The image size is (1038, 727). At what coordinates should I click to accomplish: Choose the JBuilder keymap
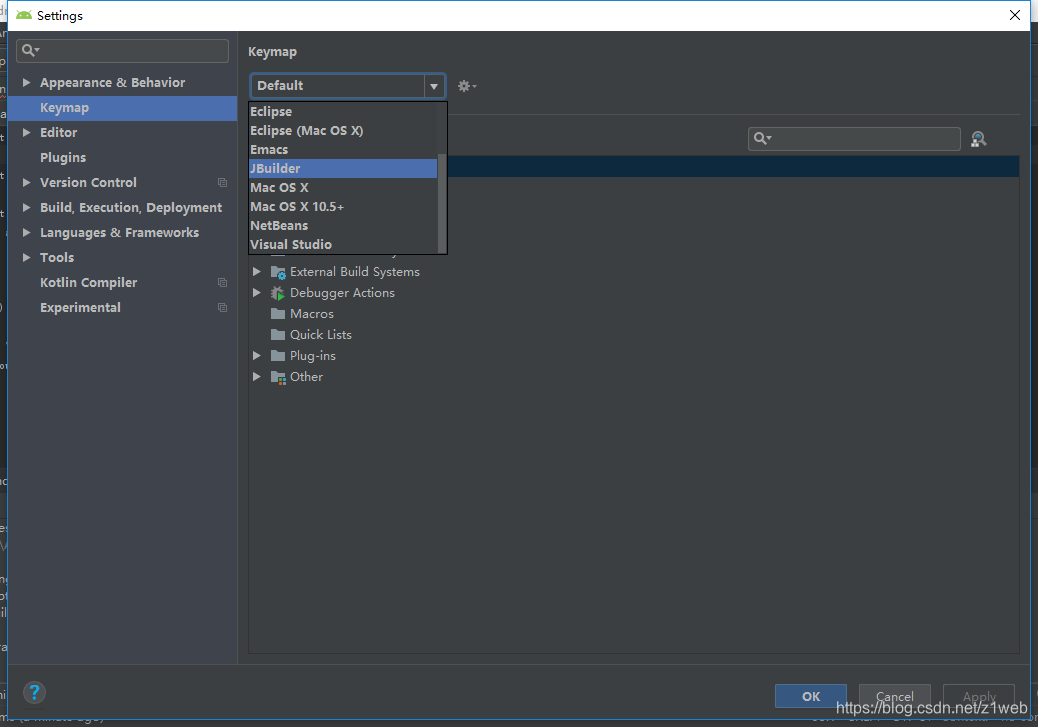343,169
